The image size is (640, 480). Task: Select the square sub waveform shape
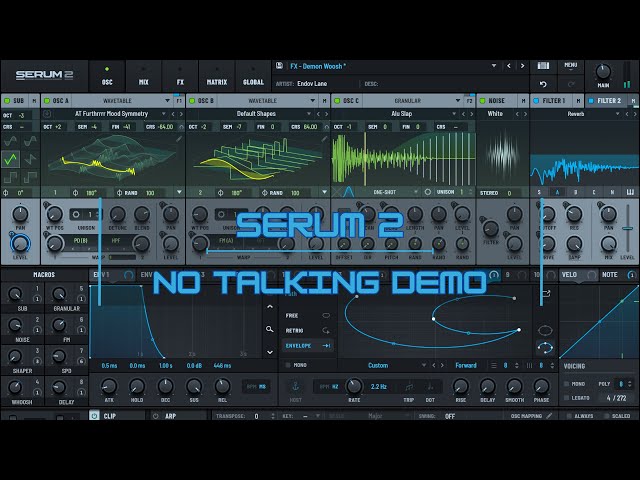[x=10, y=177]
